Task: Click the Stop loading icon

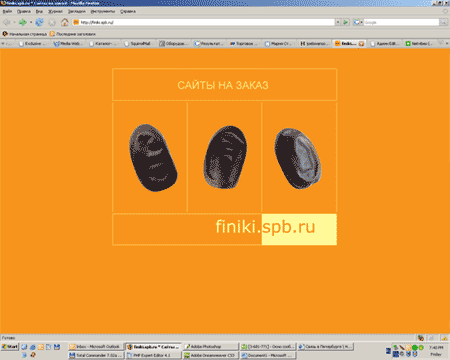Action: coord(52,22)
